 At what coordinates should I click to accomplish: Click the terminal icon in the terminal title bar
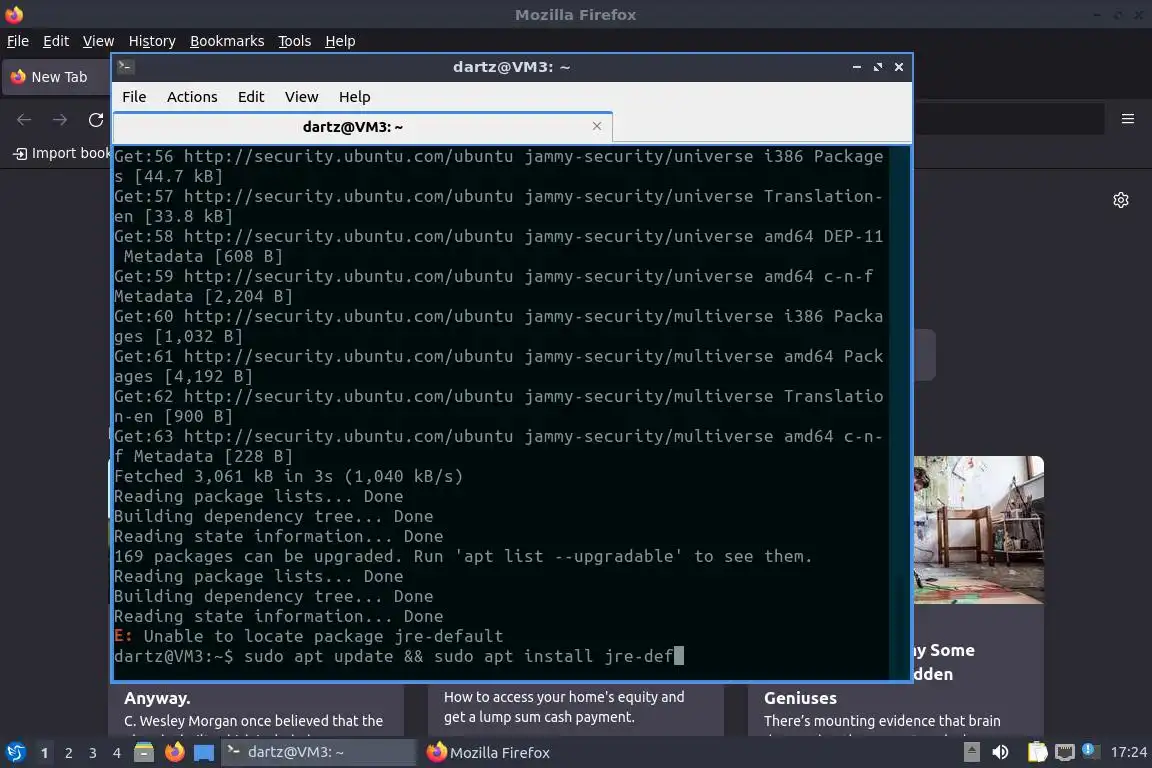(x=125, y=67)
